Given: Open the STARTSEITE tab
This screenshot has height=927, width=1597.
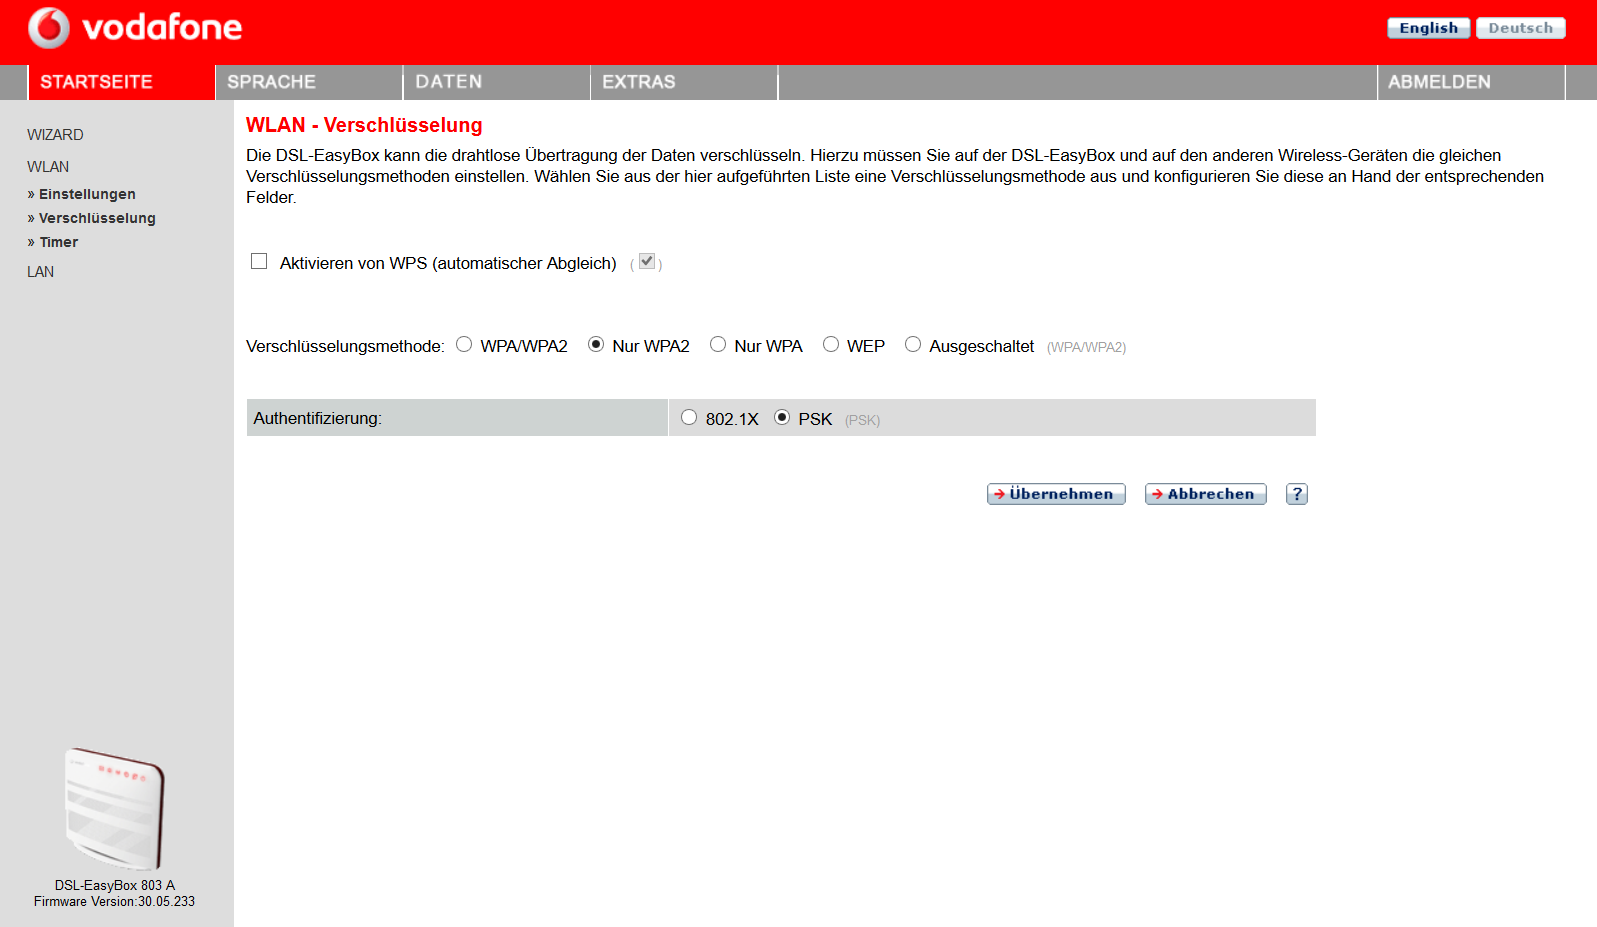Looking at the screenshot, I should pos(121,82).
